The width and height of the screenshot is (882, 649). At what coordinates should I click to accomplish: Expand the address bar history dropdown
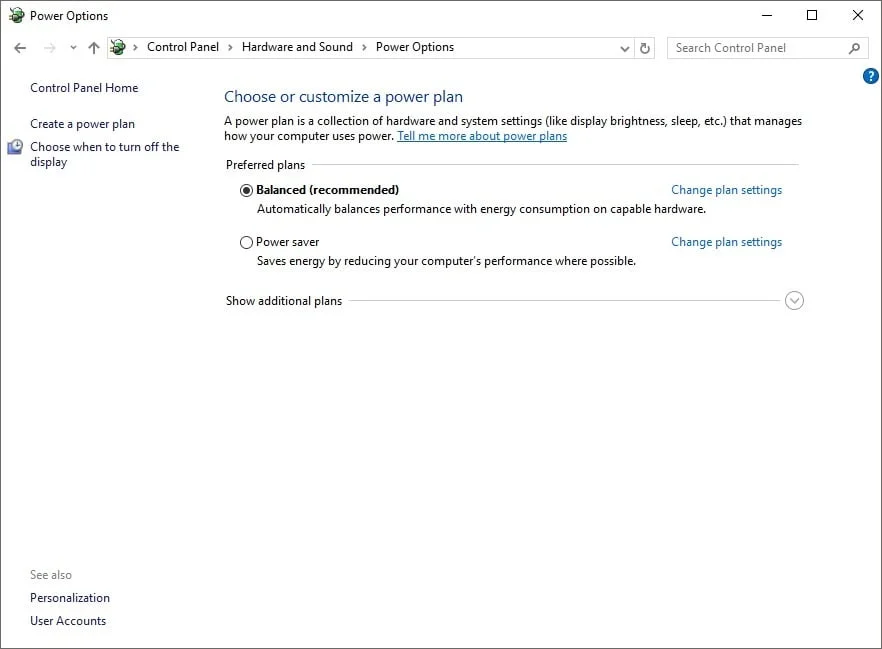624,48
